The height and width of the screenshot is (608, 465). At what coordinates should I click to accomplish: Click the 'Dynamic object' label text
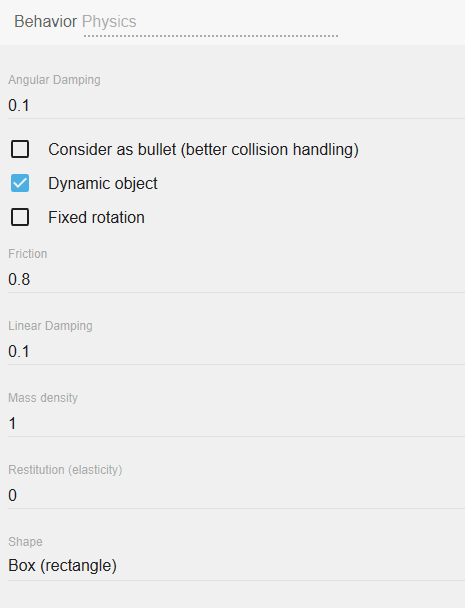pos(103,183)
